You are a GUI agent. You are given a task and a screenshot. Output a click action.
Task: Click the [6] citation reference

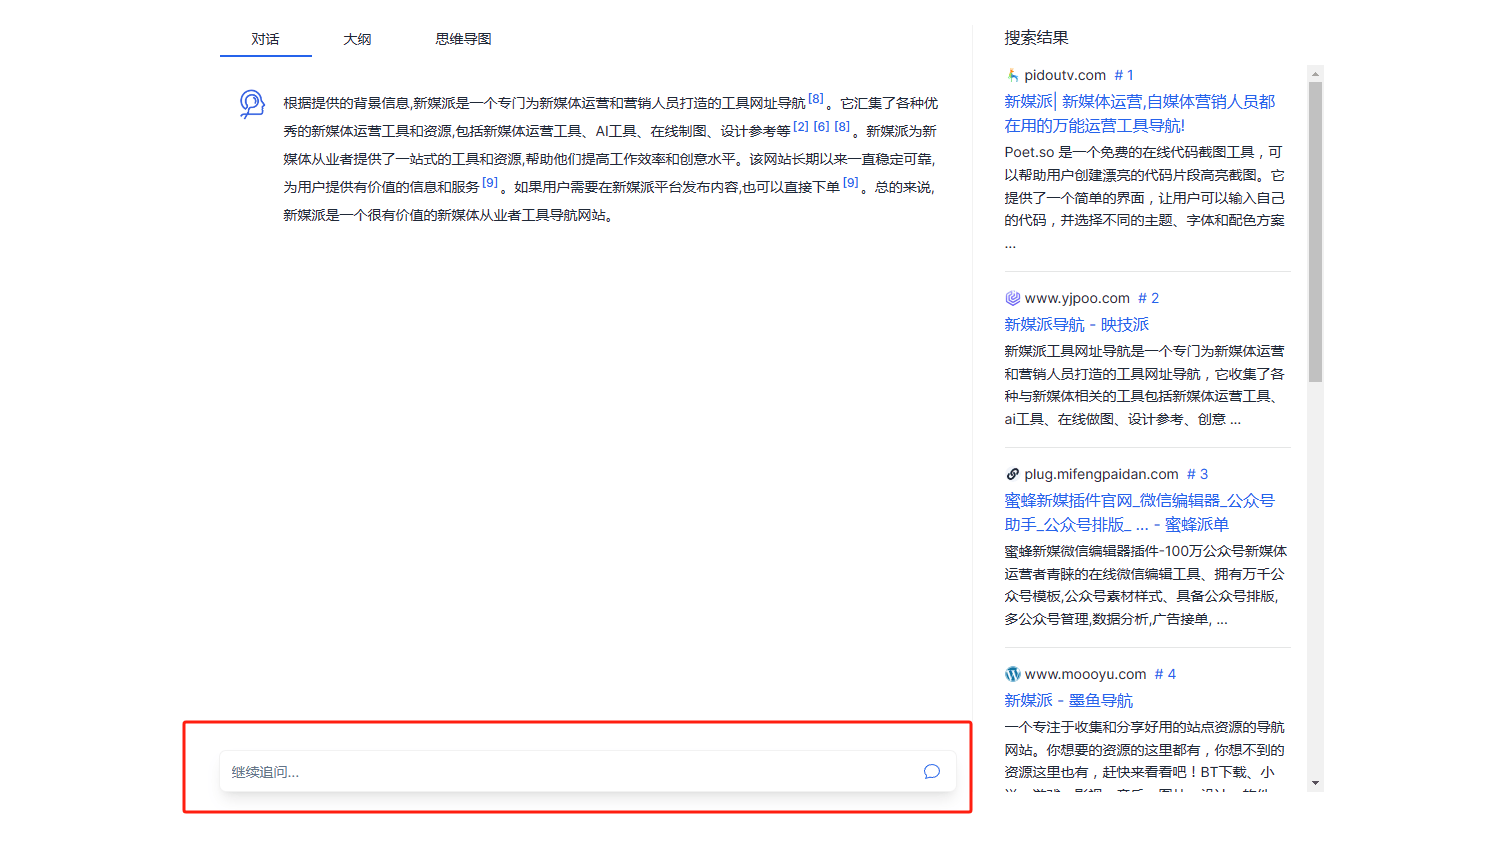pos(821,127)
